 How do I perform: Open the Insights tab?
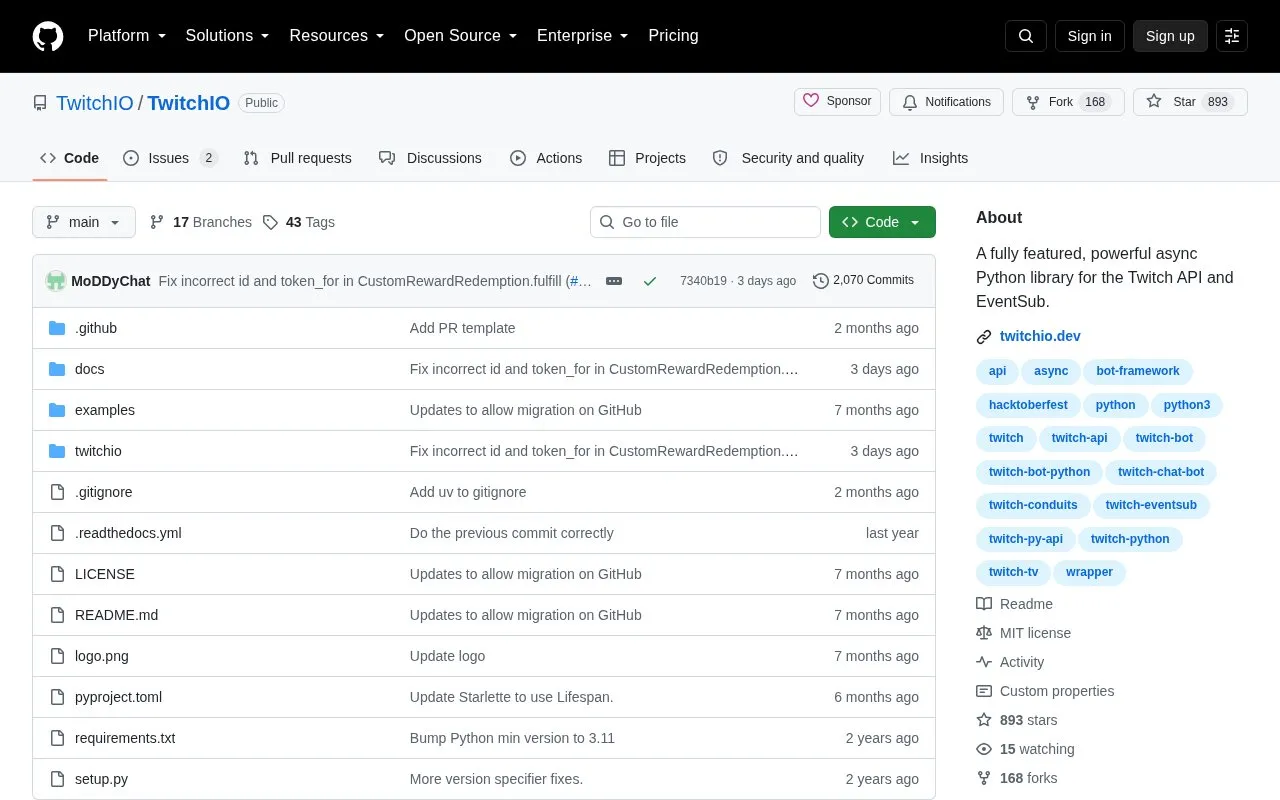pyautogui.click(x=930, y=158)
